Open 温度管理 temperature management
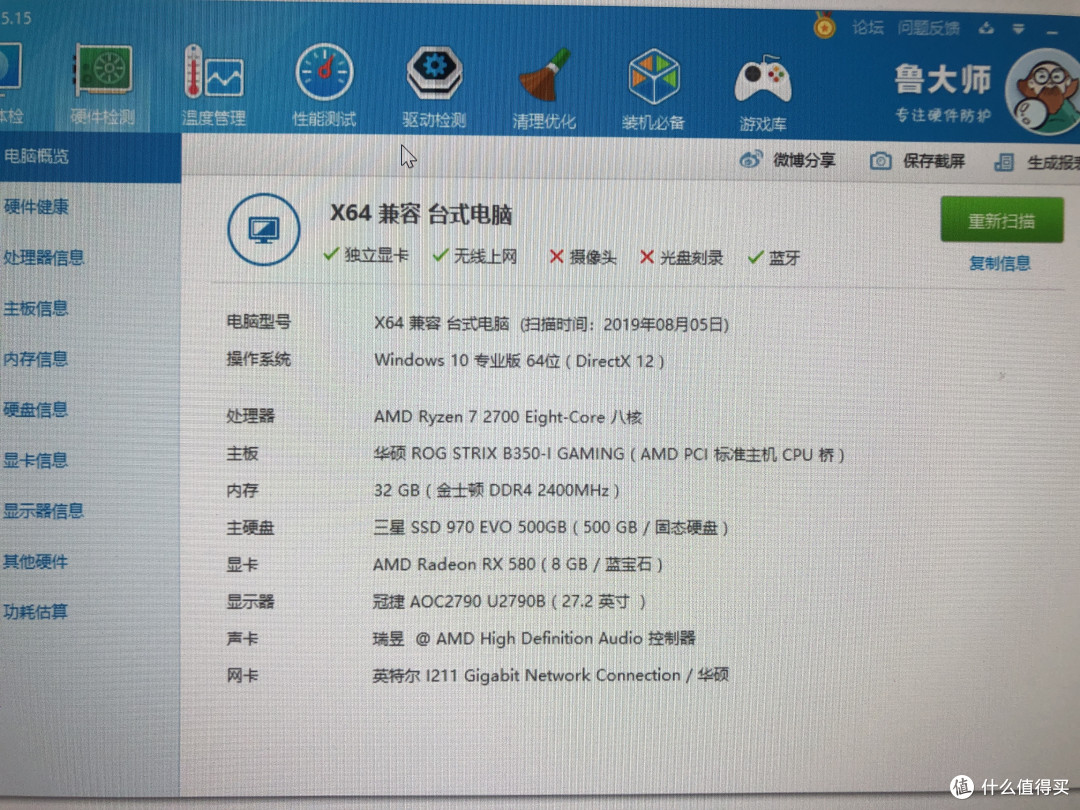This screenshot has height=810, width=1080. pos(214,85)
